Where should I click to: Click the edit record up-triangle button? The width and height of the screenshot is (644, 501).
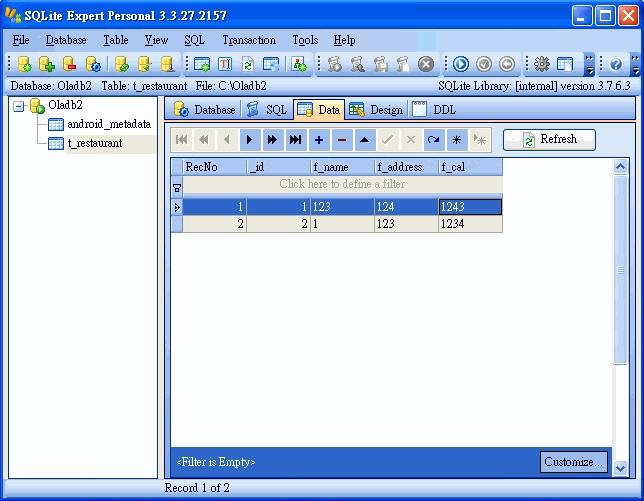point(365,140)
